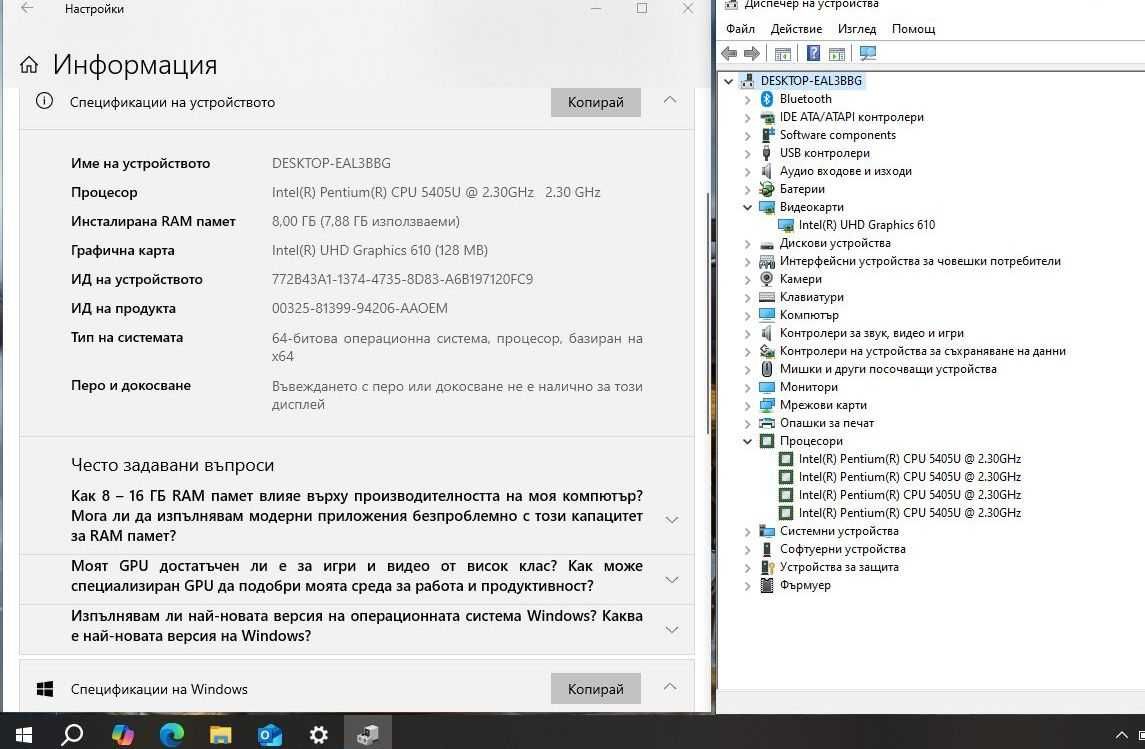Click the back arrow in Настройки window

[x=27, y=9]
